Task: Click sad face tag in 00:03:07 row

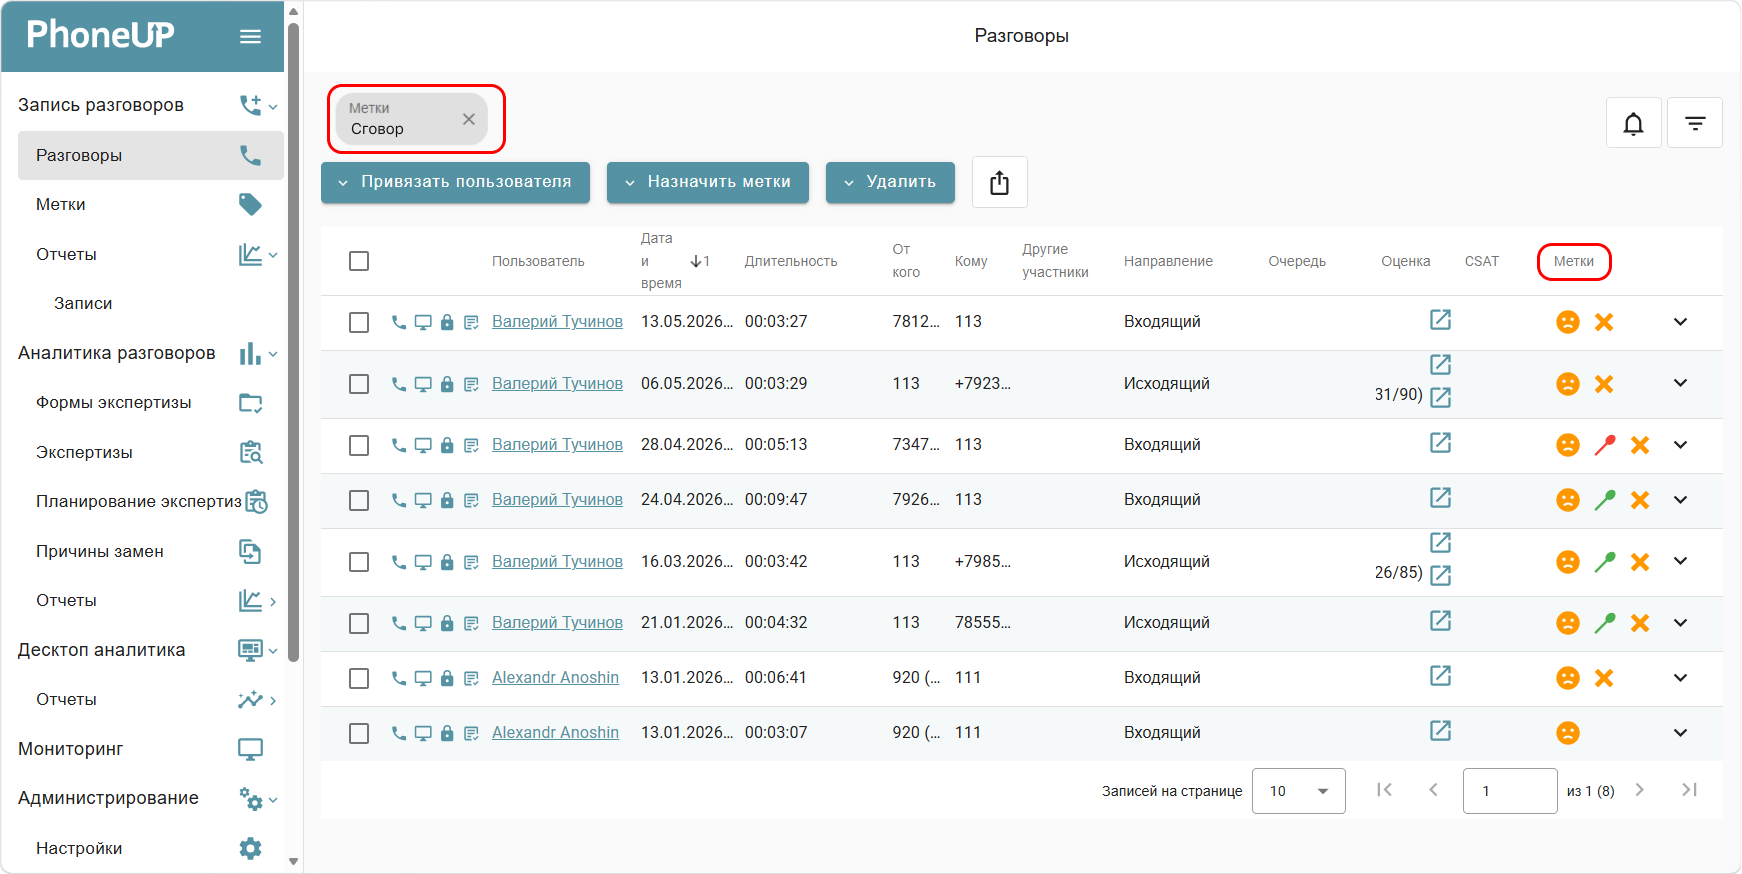Action: click(x=1568, y=733)
